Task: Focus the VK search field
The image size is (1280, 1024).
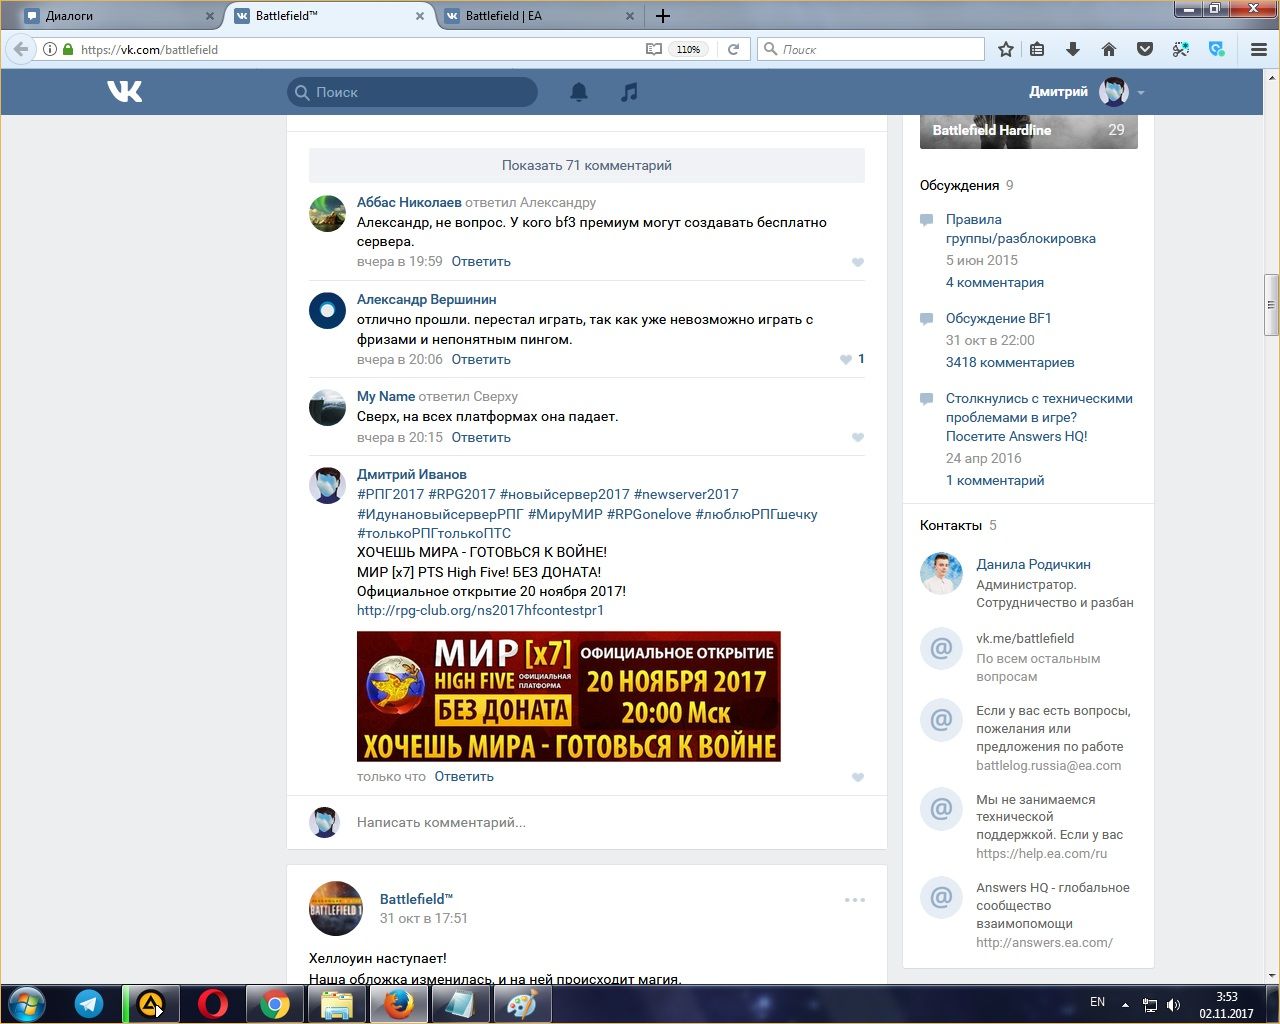Action: point(412,92)
